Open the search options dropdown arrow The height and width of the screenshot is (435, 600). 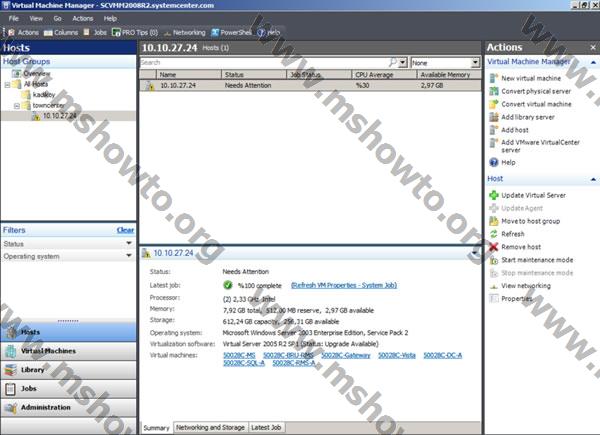point(403,62)
